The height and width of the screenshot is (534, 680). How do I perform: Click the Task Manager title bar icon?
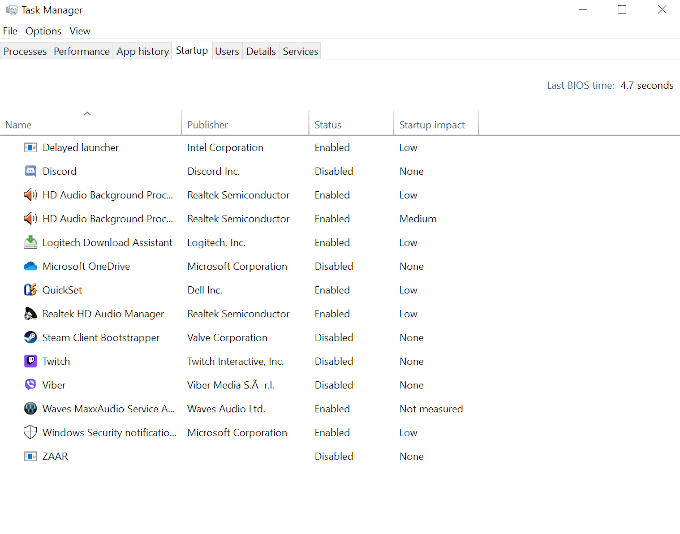pyautogui.click(x=10, y=10)
